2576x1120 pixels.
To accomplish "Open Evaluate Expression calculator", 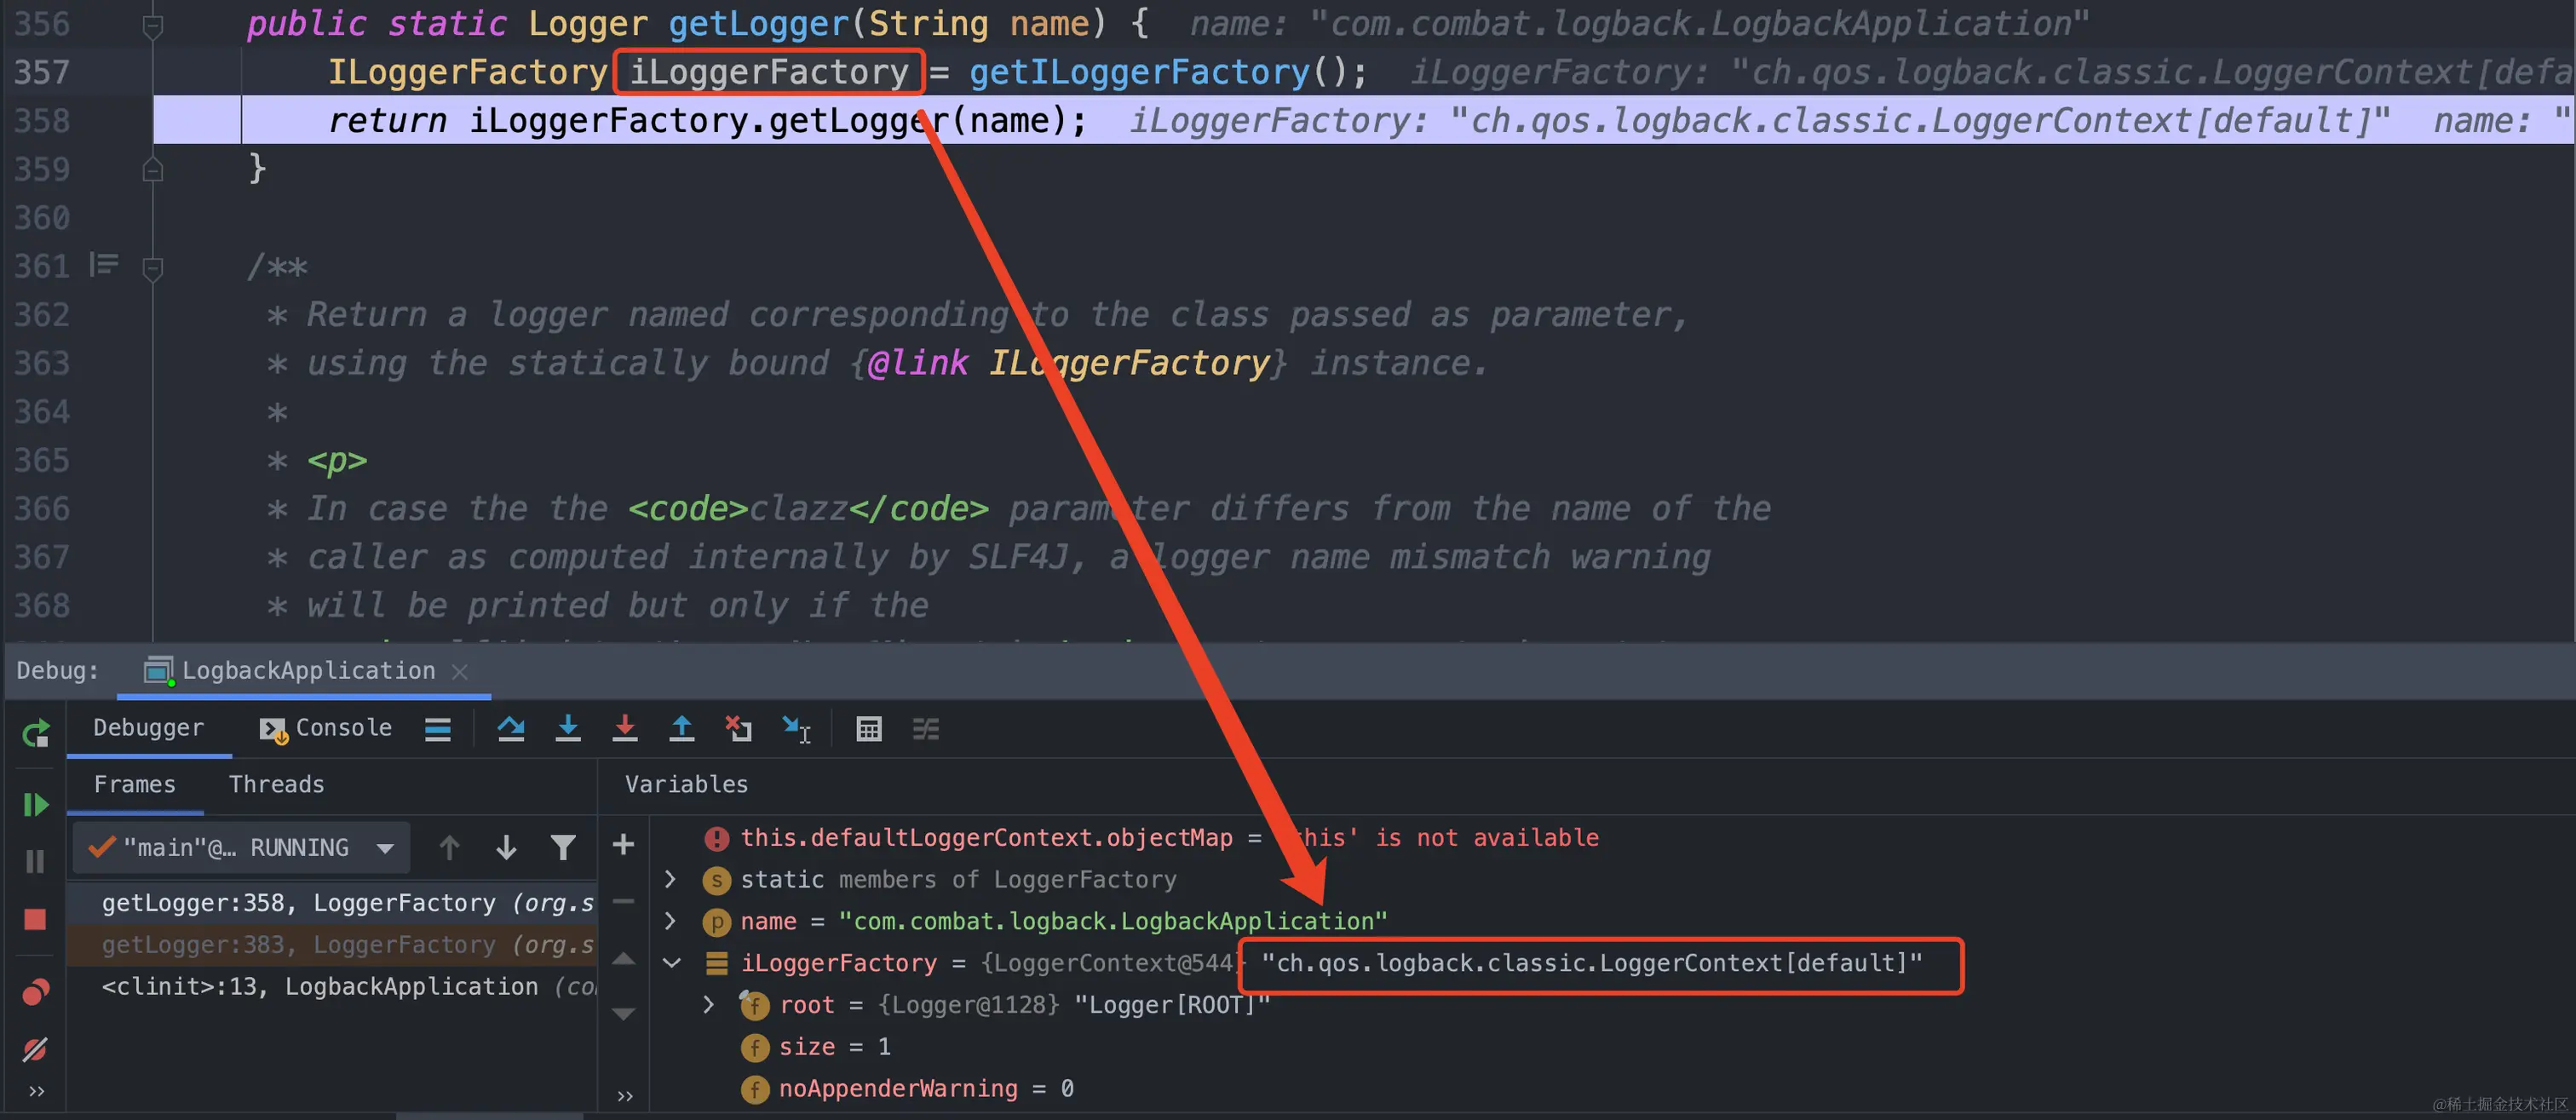I will click(869, 729).
